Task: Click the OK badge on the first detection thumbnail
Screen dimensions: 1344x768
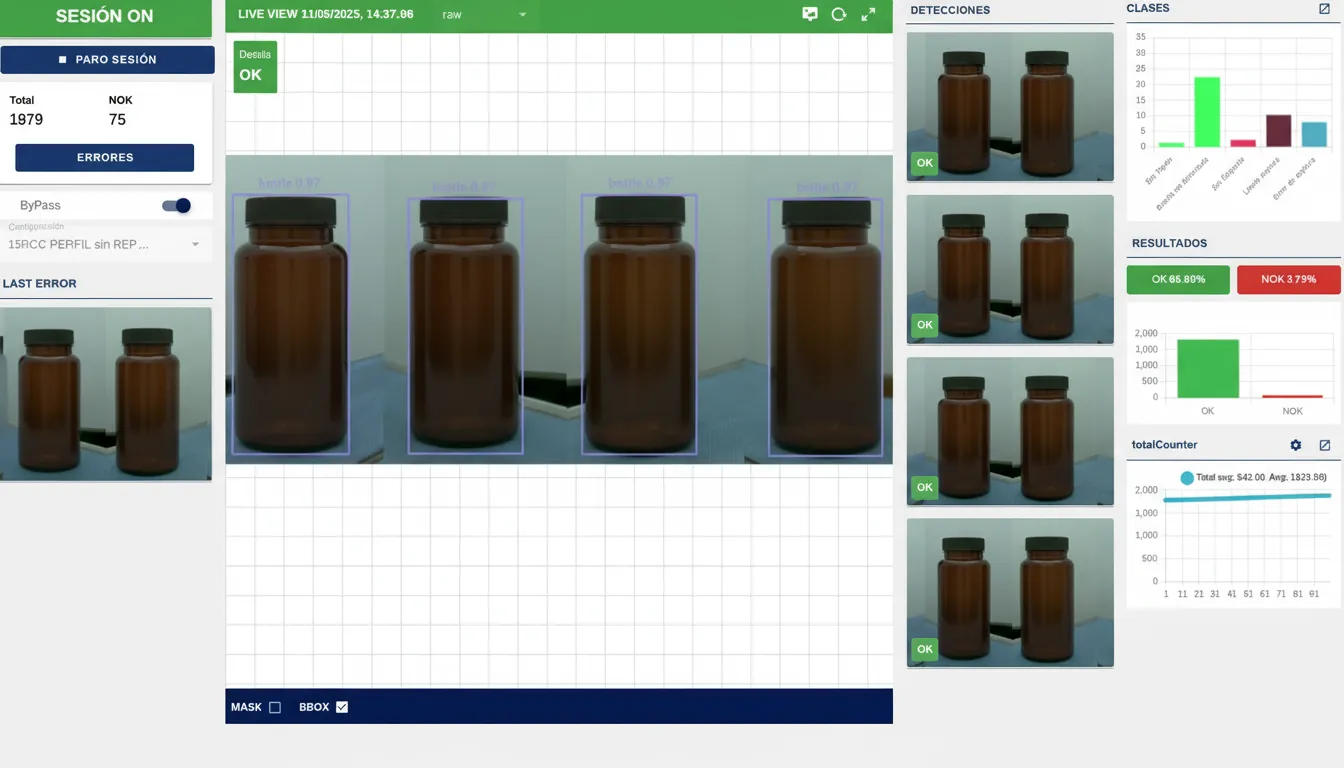Action: pyautogui.click(x=924, y=162)
